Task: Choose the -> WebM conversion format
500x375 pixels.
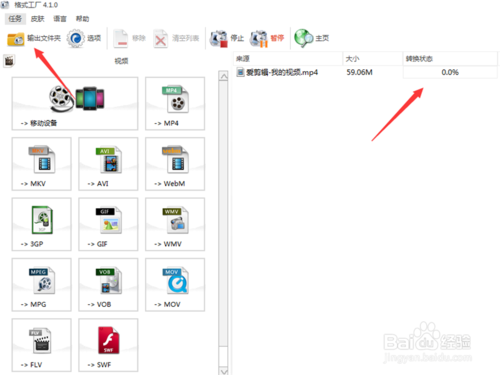Action: [x=175, y=164]
